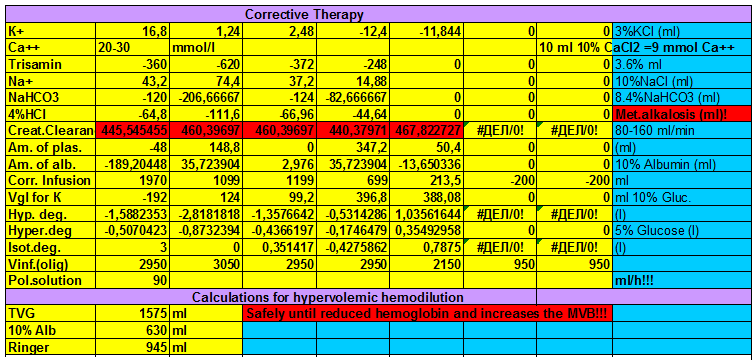Click the Vgl for K value 396,8
The image size is (755, 360).
(x=353, y=197)
